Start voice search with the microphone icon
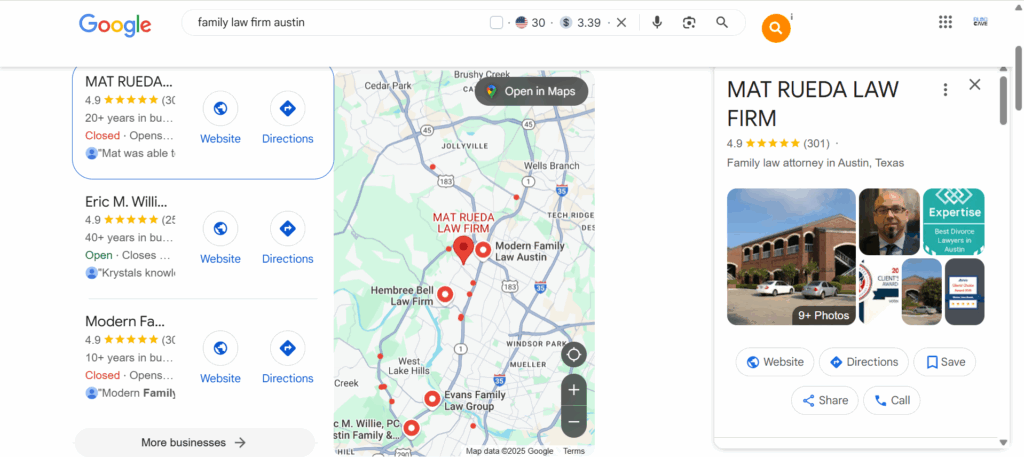This screenshot has width=1024, height=457. pos(657,23)
